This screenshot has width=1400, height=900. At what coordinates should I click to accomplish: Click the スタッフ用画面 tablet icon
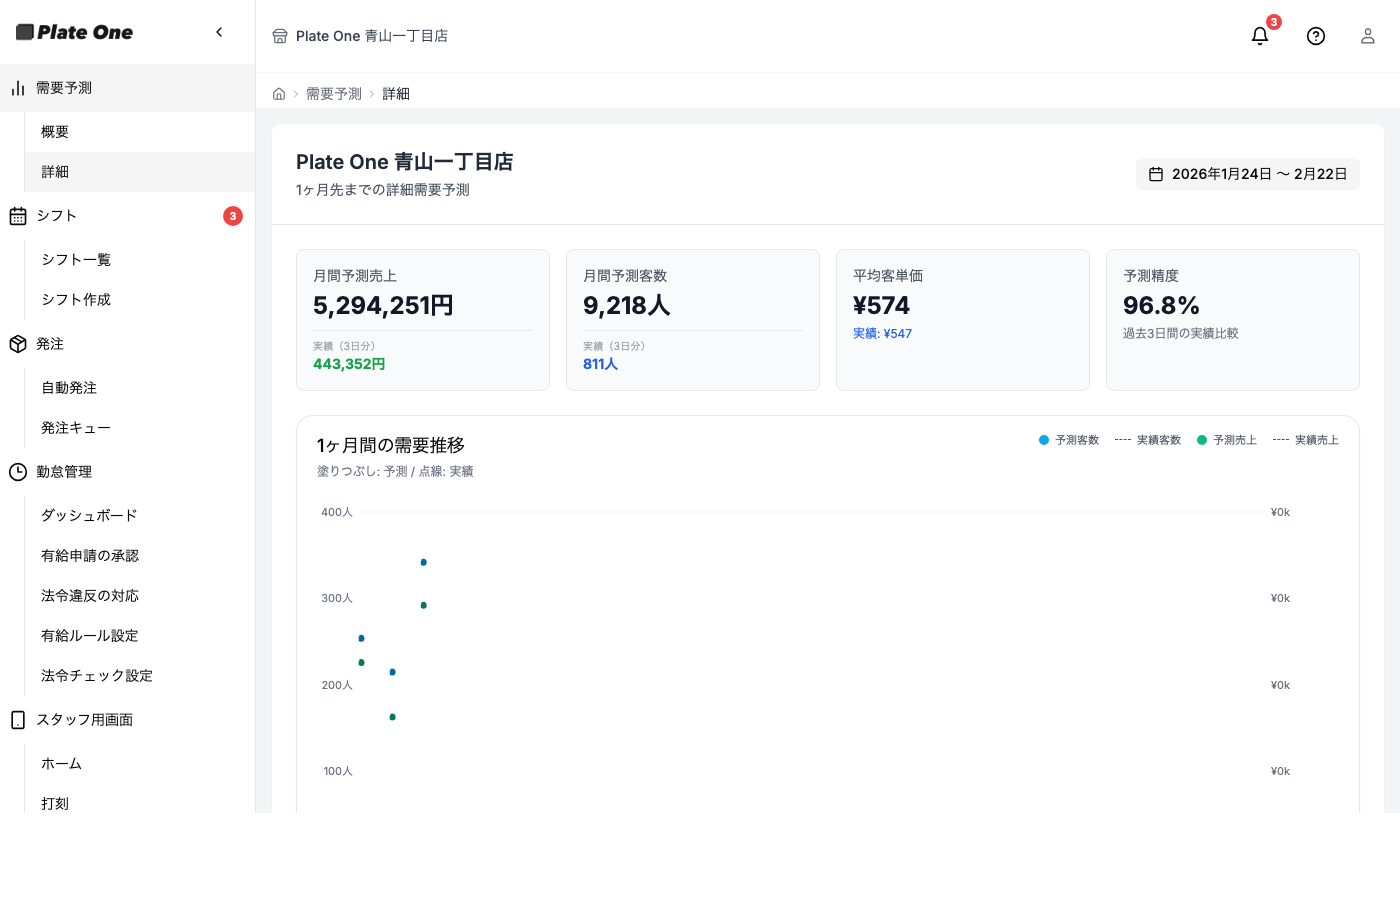18,720
